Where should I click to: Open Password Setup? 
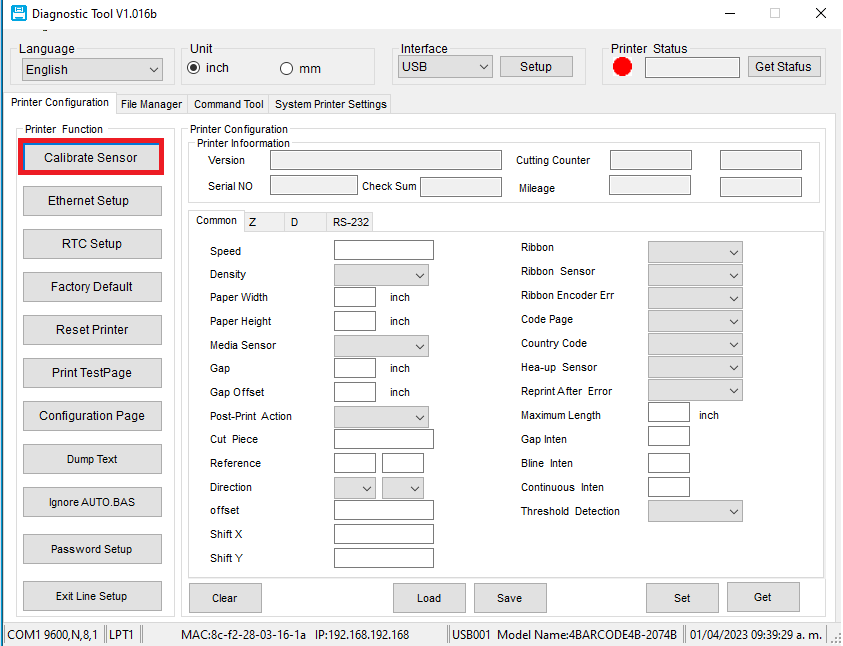(x=92, y=549)
